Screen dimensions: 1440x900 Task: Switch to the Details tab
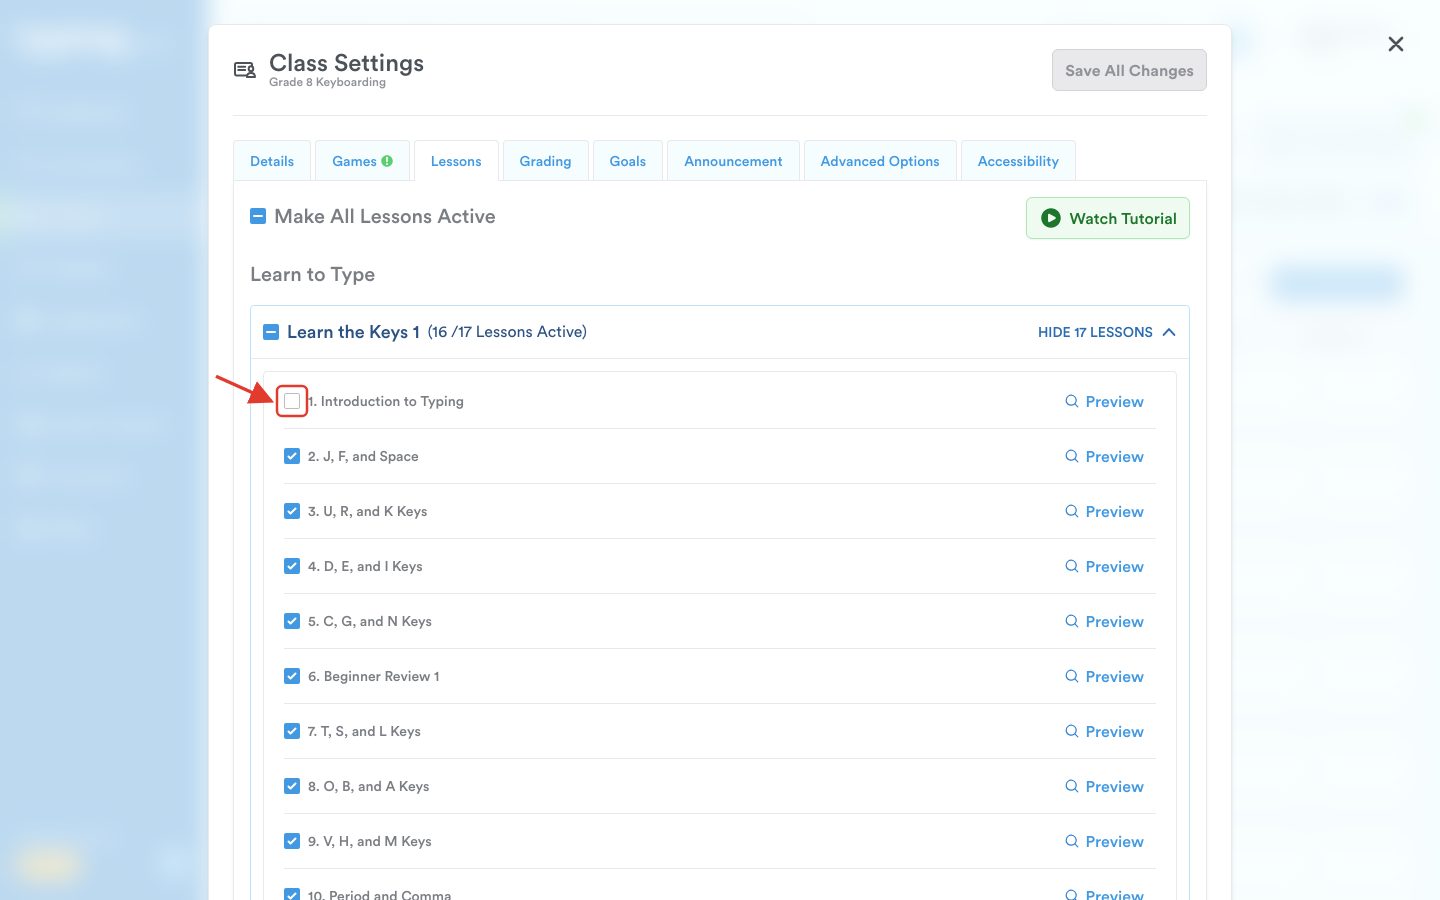point(272,161)
